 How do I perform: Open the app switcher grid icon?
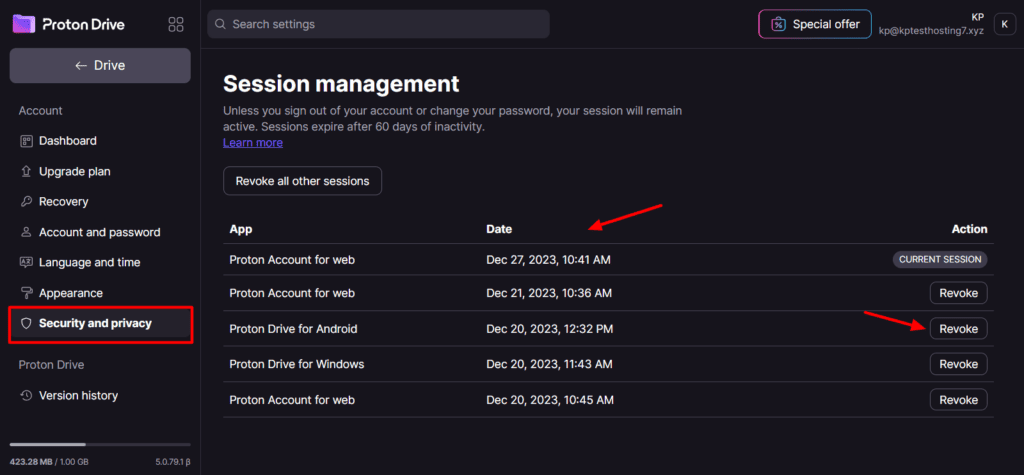pyautogui.click(x=176, y=24)
